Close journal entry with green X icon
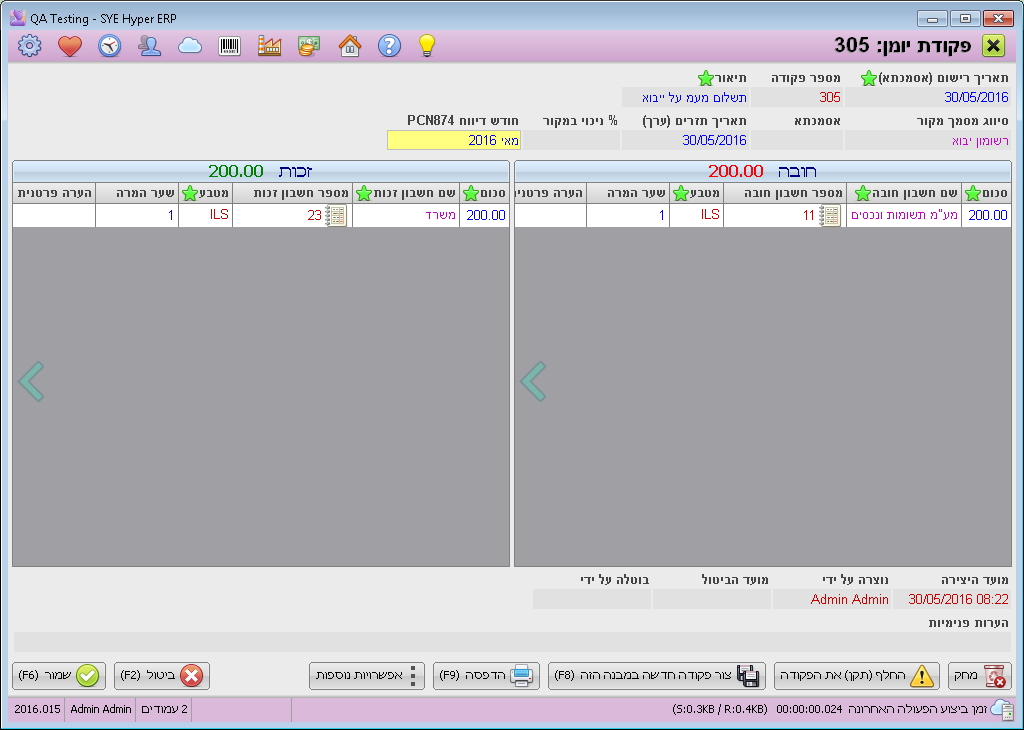 (x=993, y=46)
